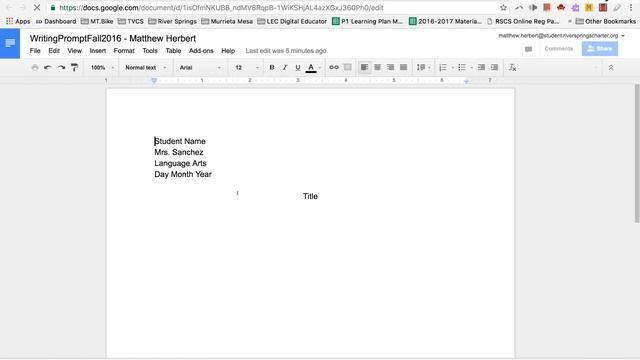
Task: Print the document with printer icon
Action: [x=35, y=68]
